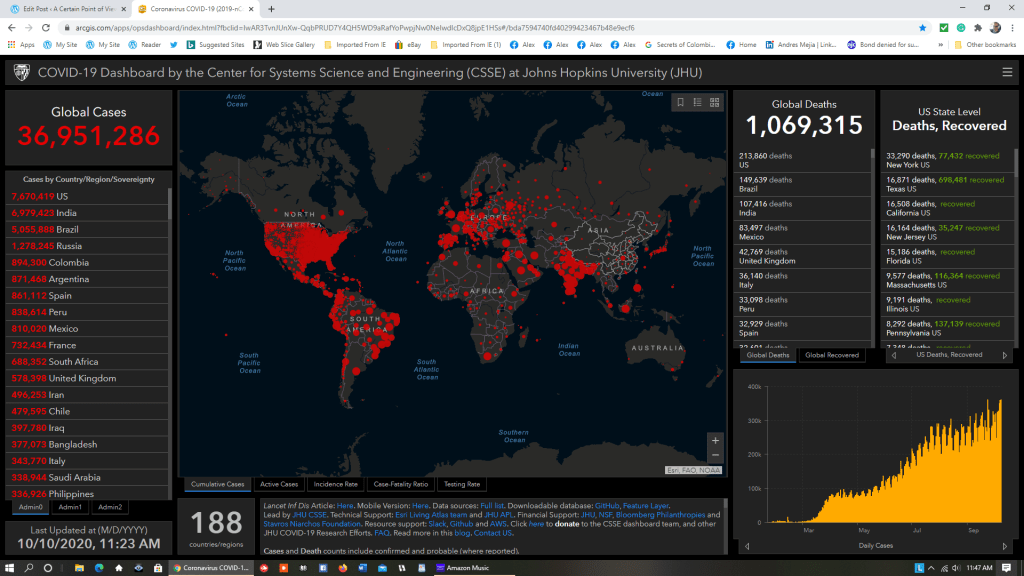
Task: Select the Admin2 level toggle
Action: [x=110, y=507]
